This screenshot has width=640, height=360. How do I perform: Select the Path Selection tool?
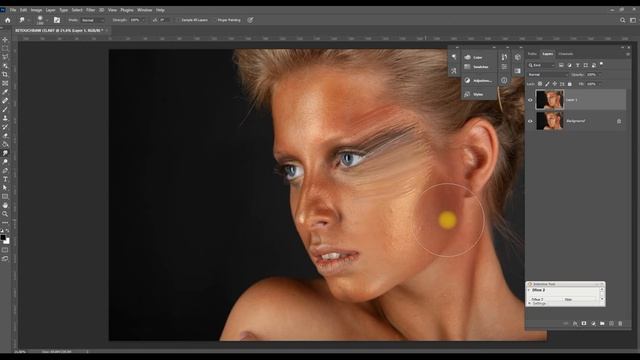coord(5,188)
